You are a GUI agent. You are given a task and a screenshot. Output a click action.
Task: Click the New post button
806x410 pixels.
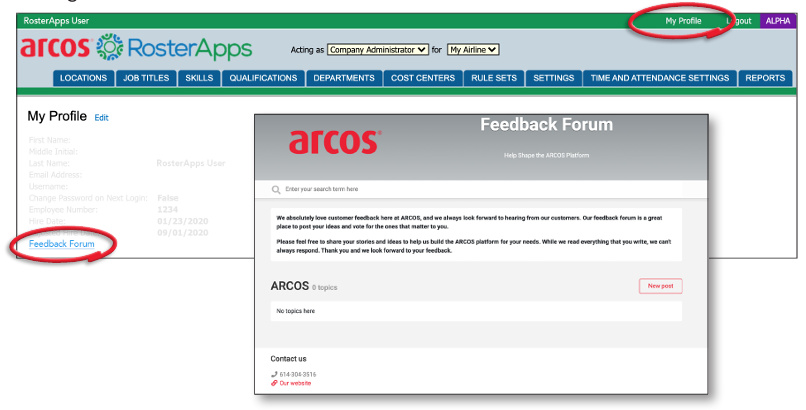pos(661,286)
